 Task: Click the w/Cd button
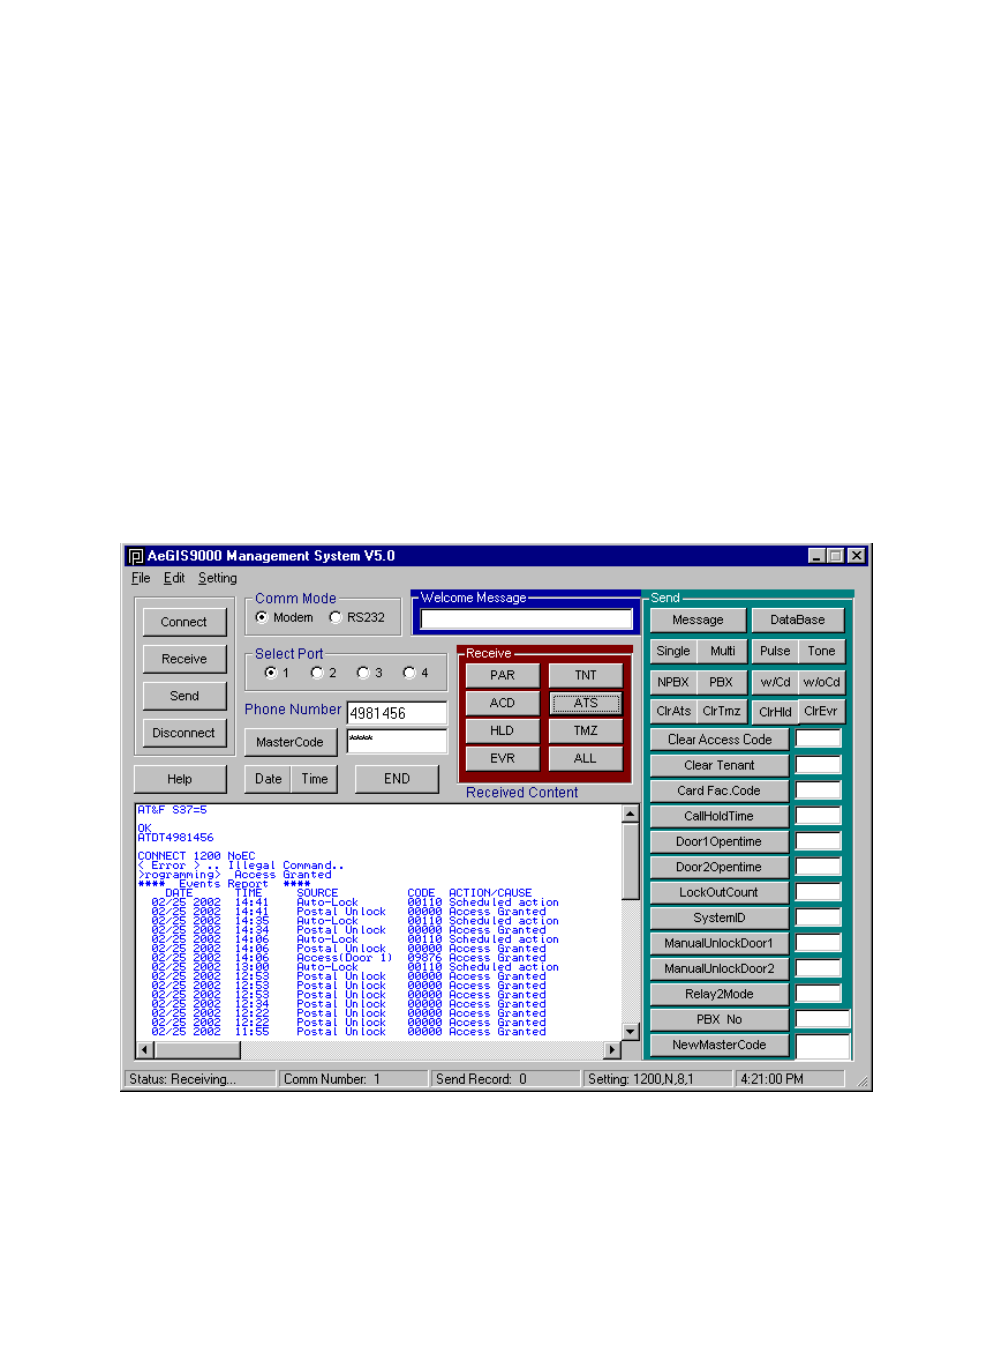tap(775, 682)
